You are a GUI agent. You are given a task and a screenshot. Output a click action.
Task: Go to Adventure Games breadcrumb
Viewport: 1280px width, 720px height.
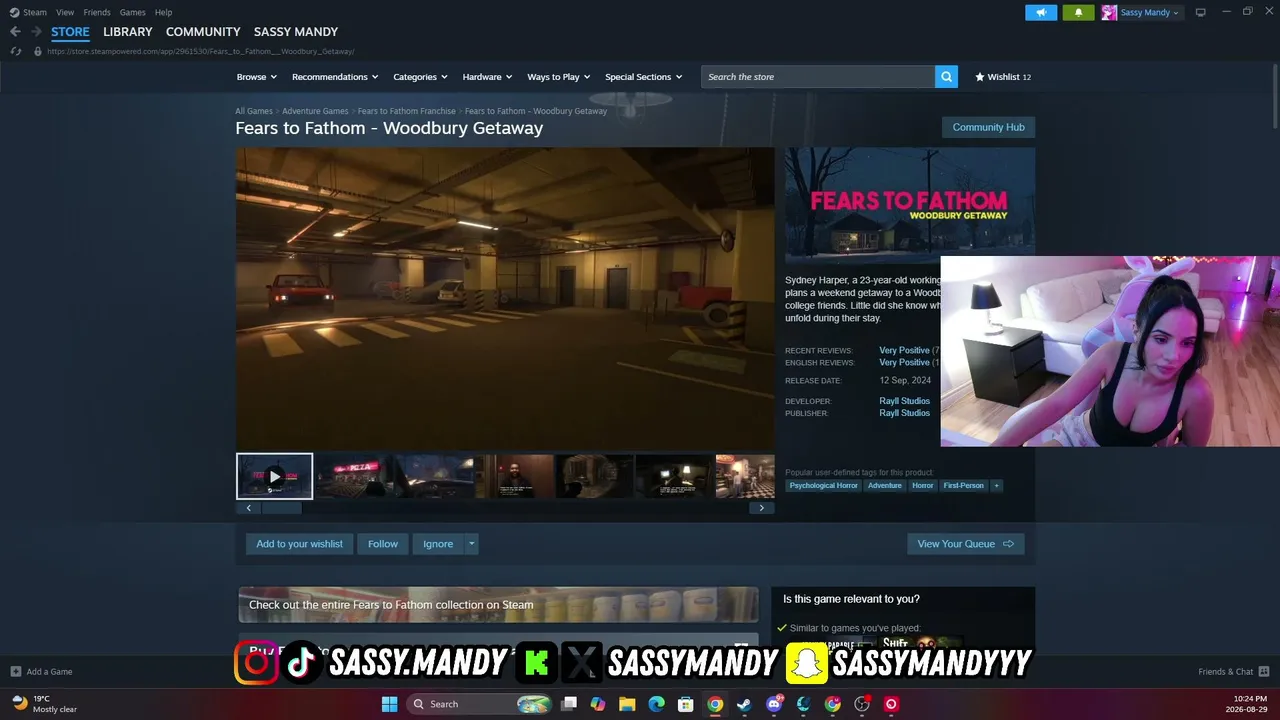coord(315,111)
